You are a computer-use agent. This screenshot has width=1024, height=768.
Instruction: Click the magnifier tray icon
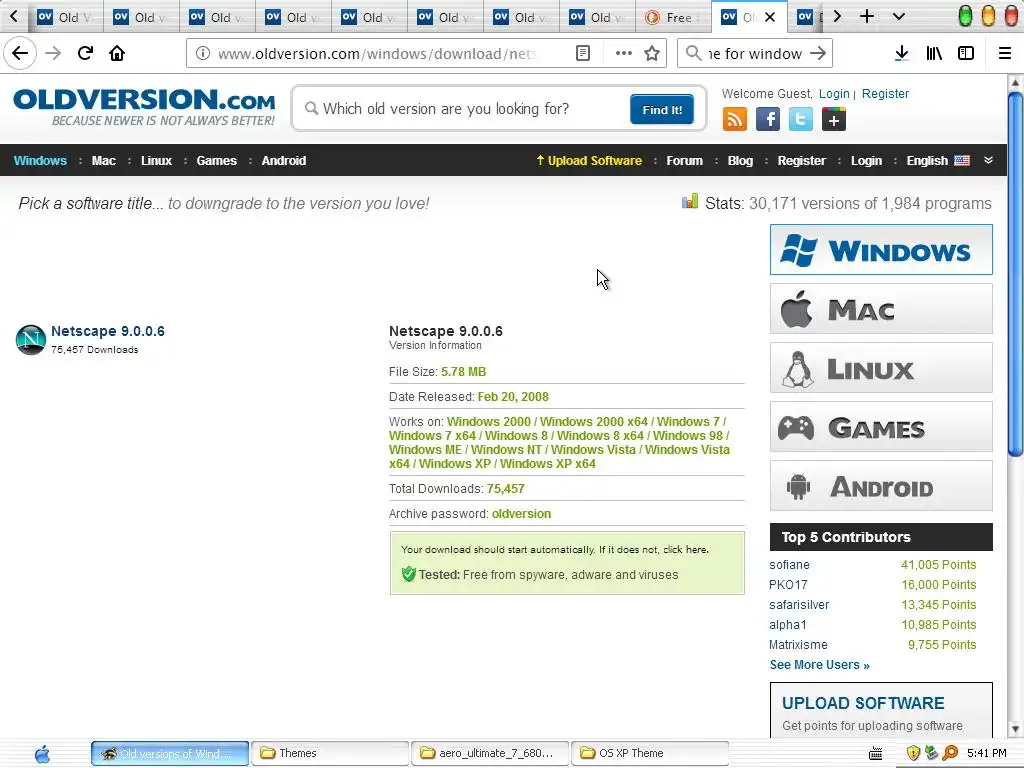pyautogui.click(x=950, y=754)
